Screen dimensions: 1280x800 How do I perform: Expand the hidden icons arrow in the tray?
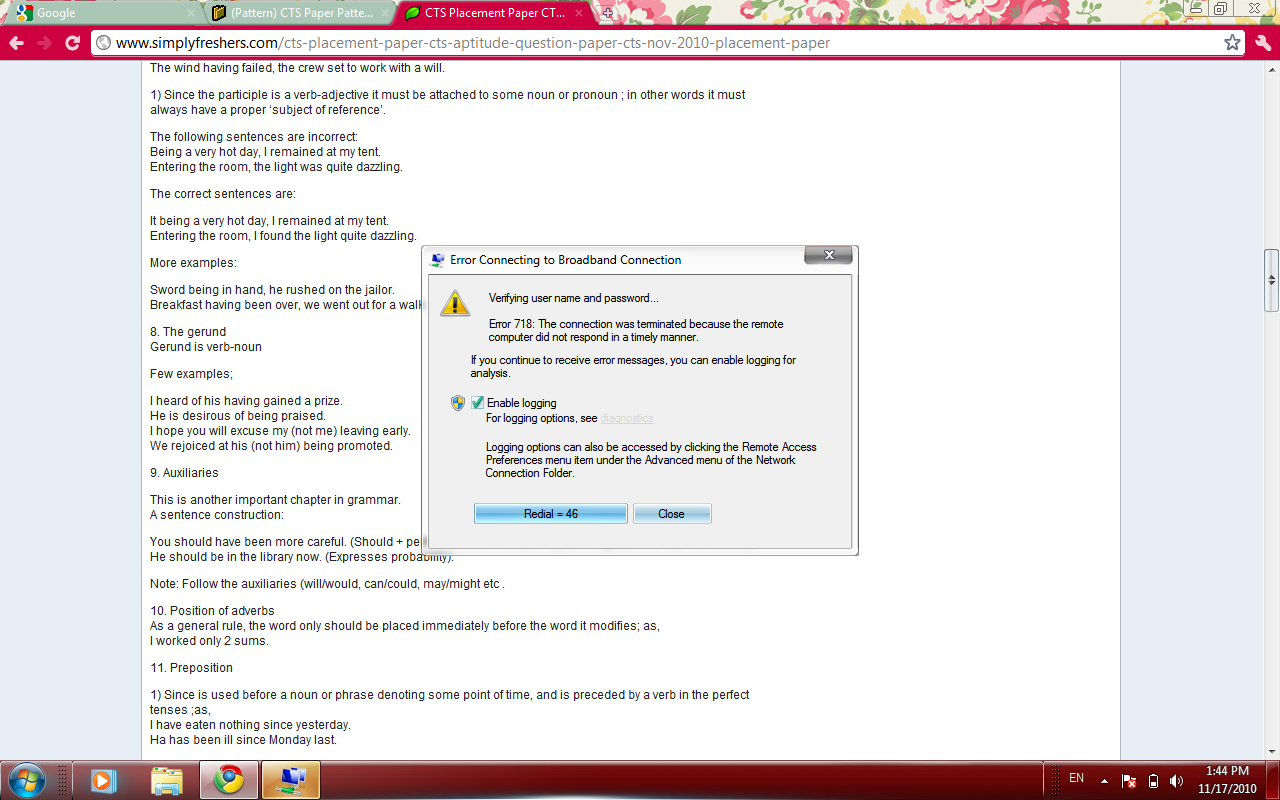[x=1104, y=779]
